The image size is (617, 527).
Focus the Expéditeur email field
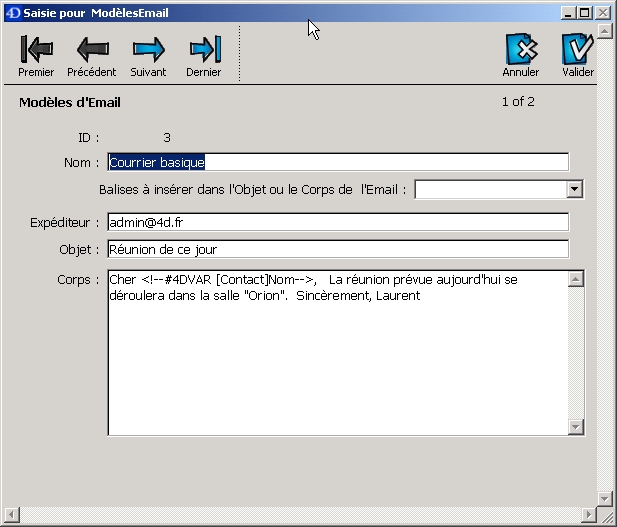pos(337,222)
